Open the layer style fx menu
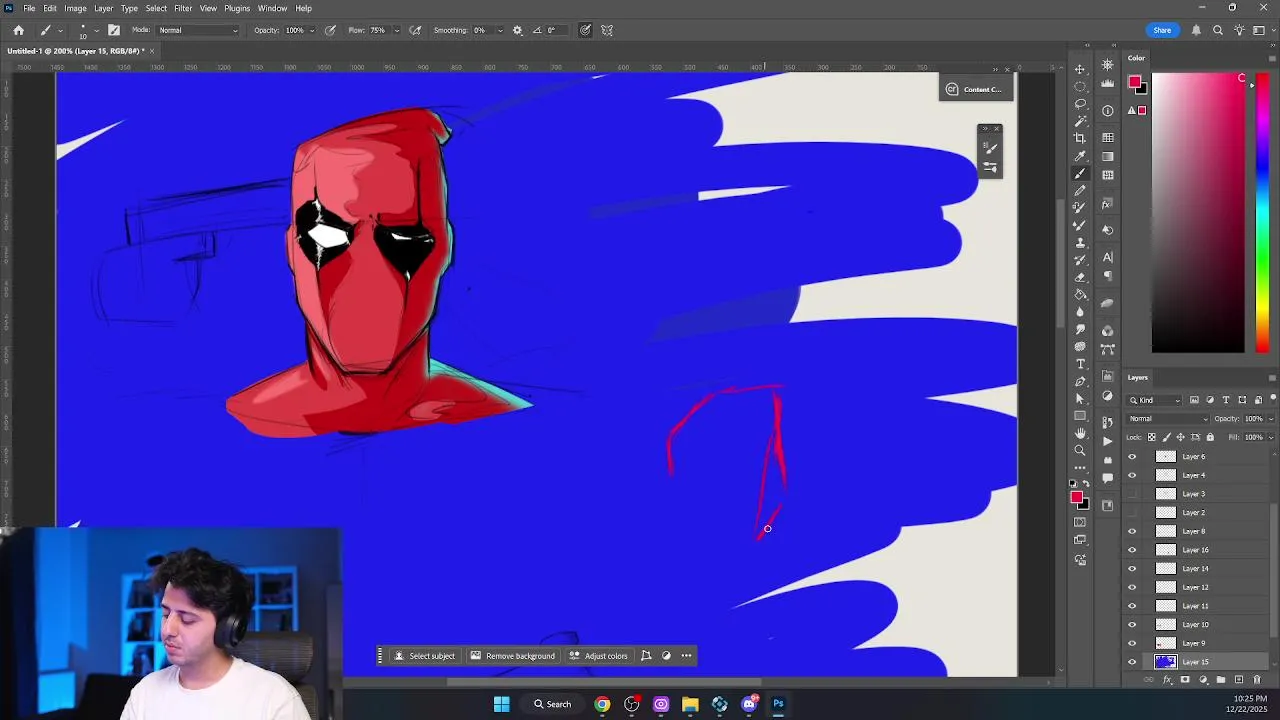This screenshot has height=720, width=1280. point(1167,680)
